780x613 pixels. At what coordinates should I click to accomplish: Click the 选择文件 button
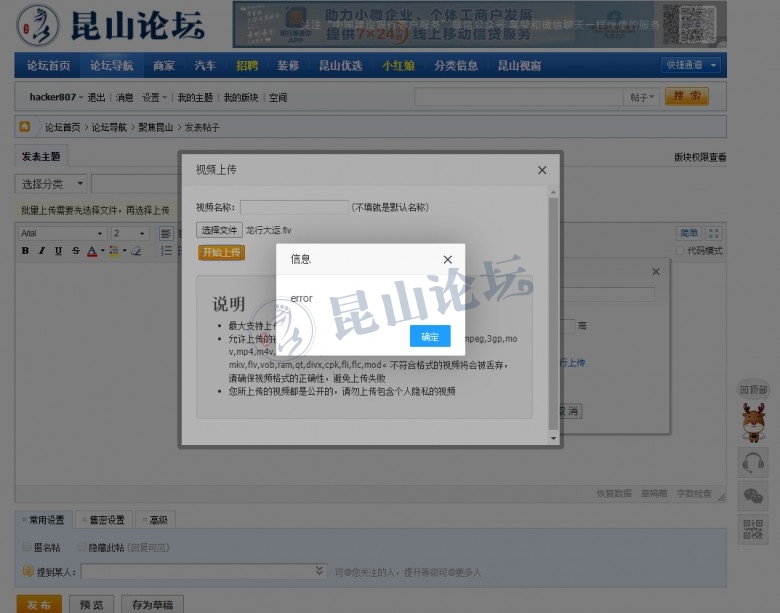pyautogui.click(x=218, y=230)
